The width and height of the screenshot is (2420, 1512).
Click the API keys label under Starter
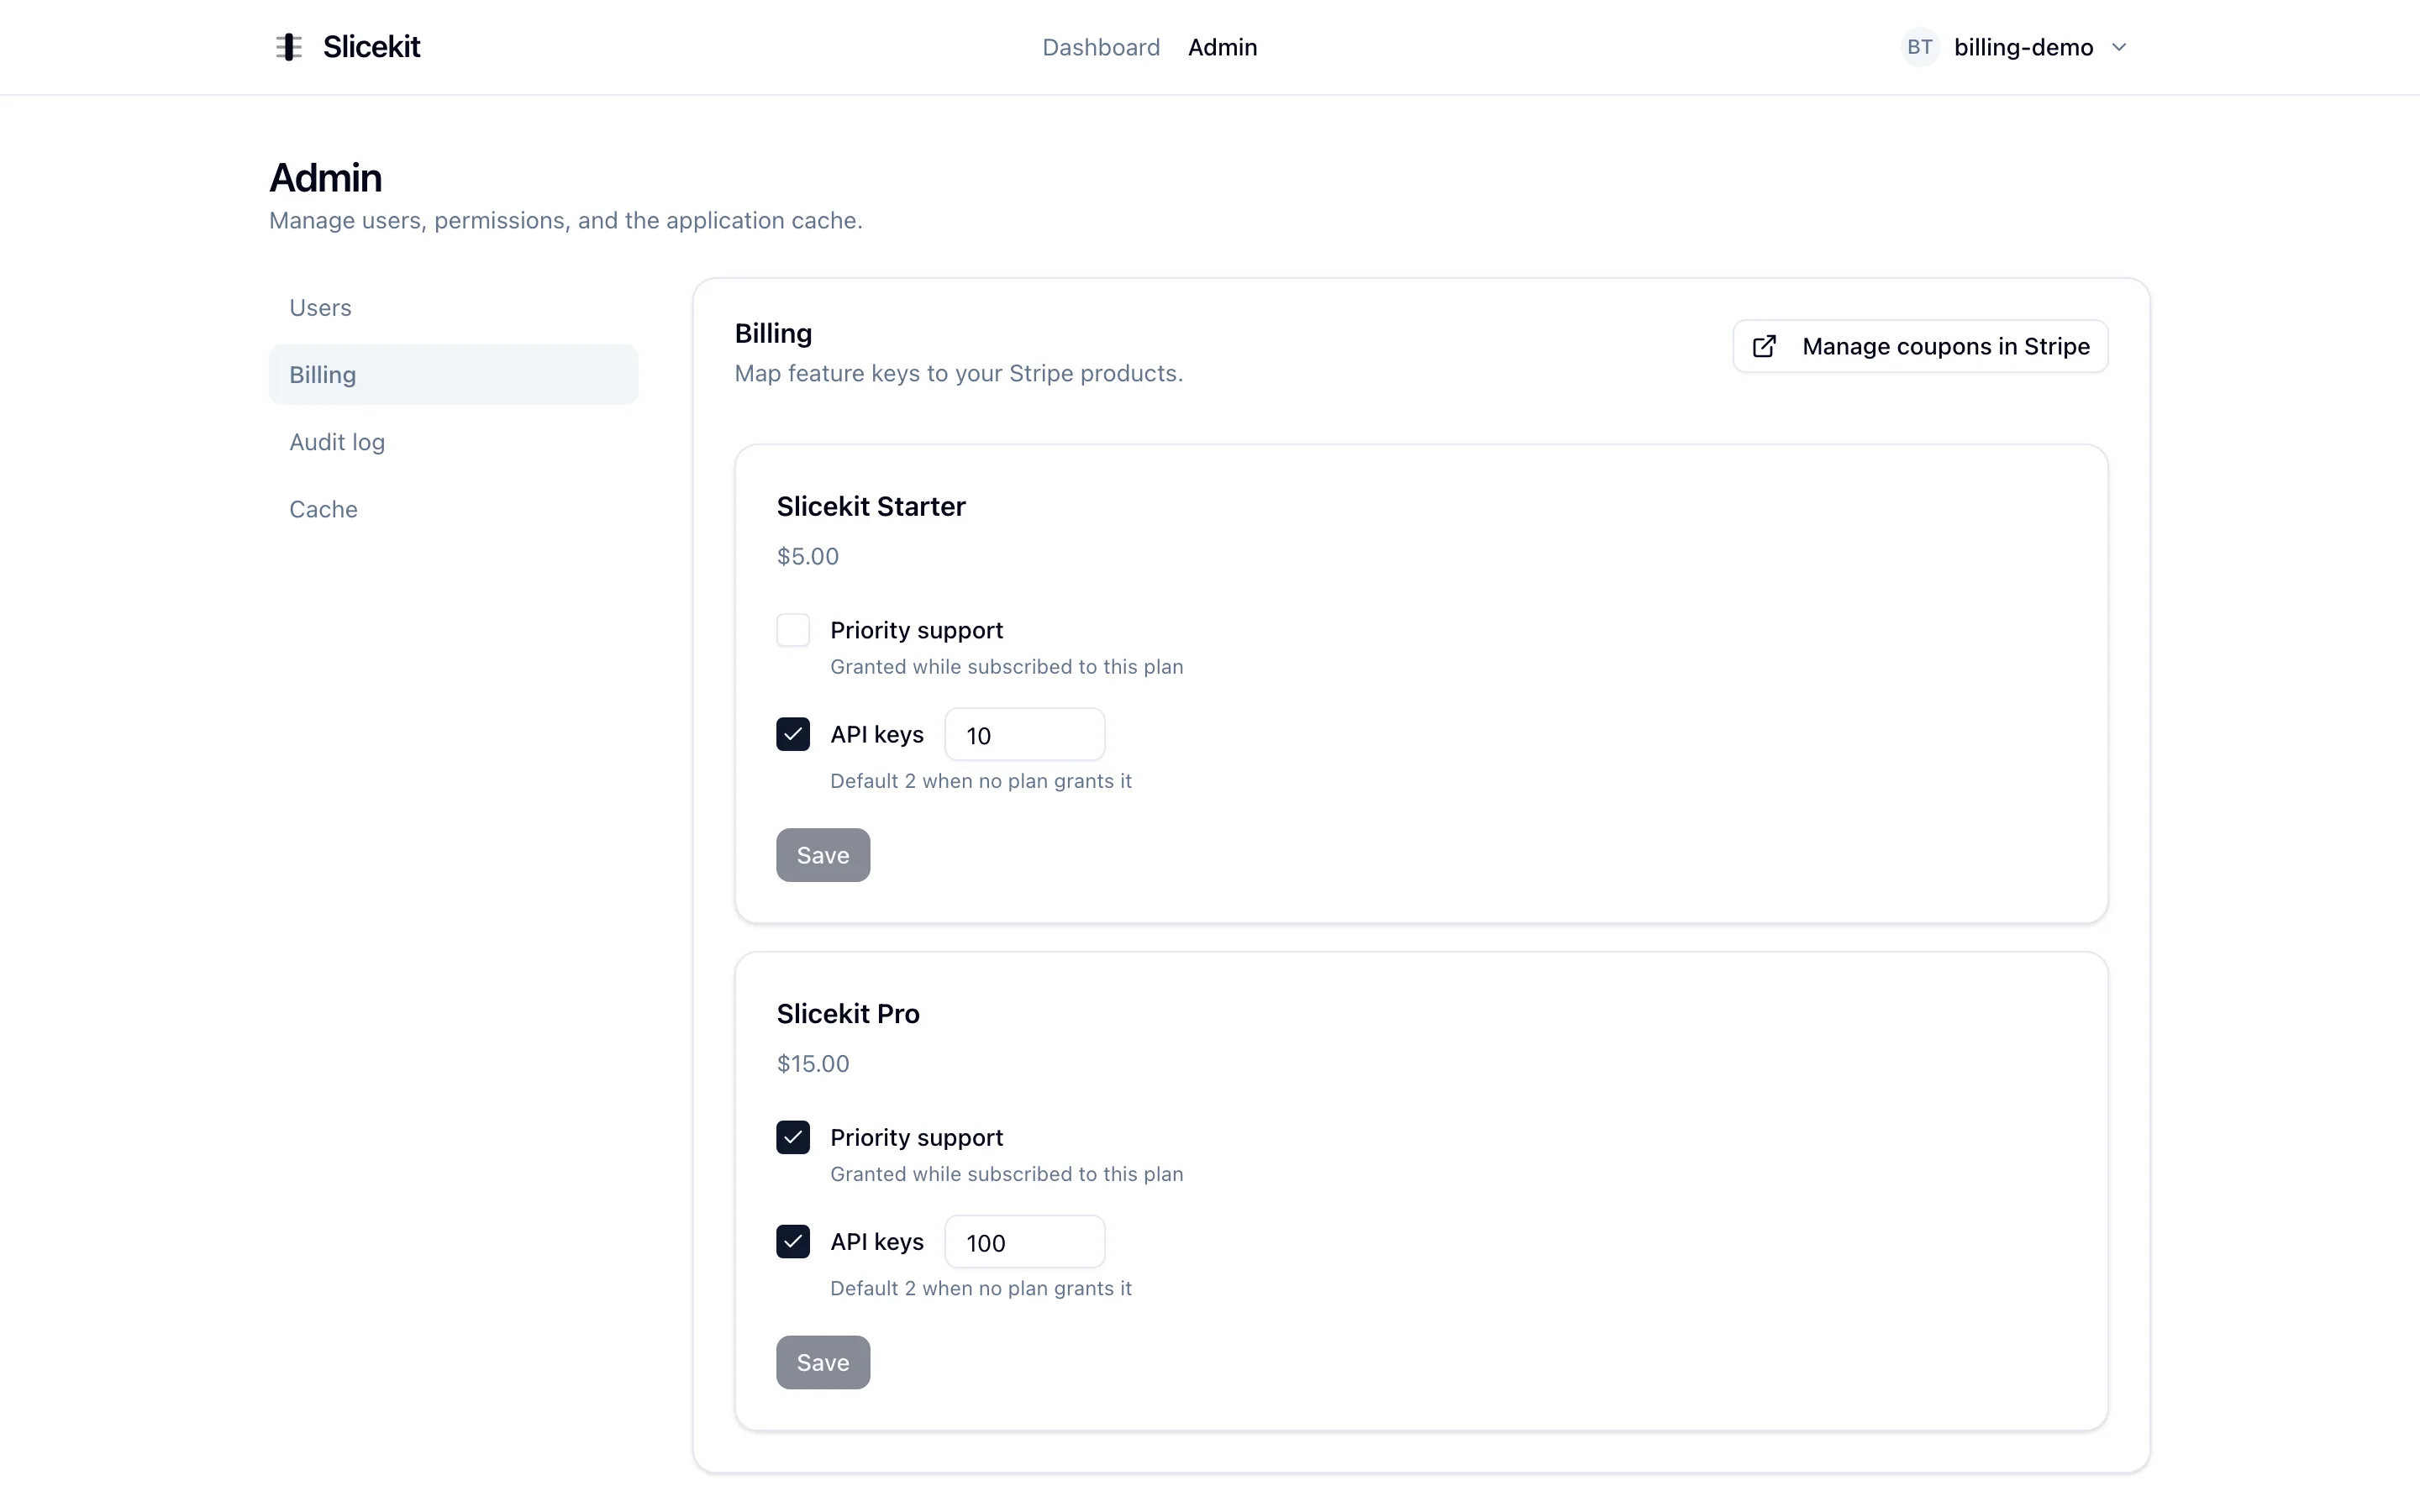point(877,734)
